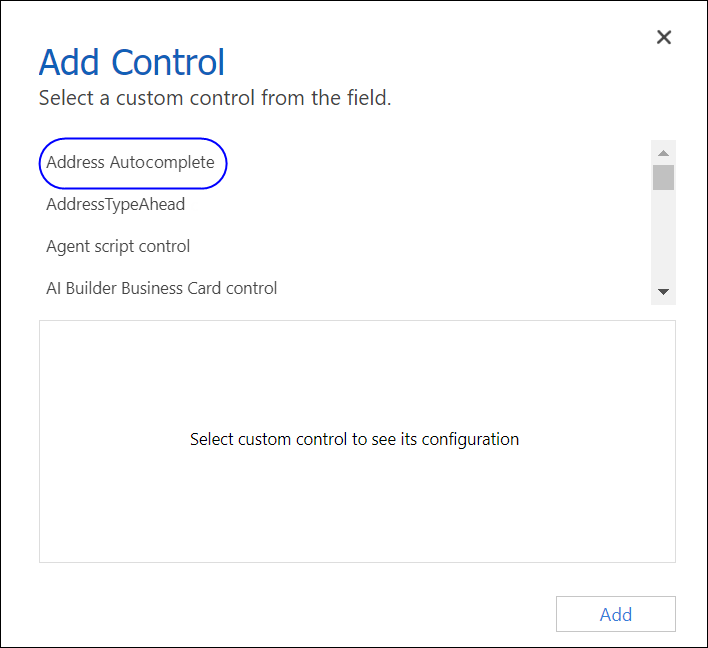The height and width of the screenshot is (648, 708).
Task: Click the scroll down arrow of control list
Action: (x=663, y=292)
